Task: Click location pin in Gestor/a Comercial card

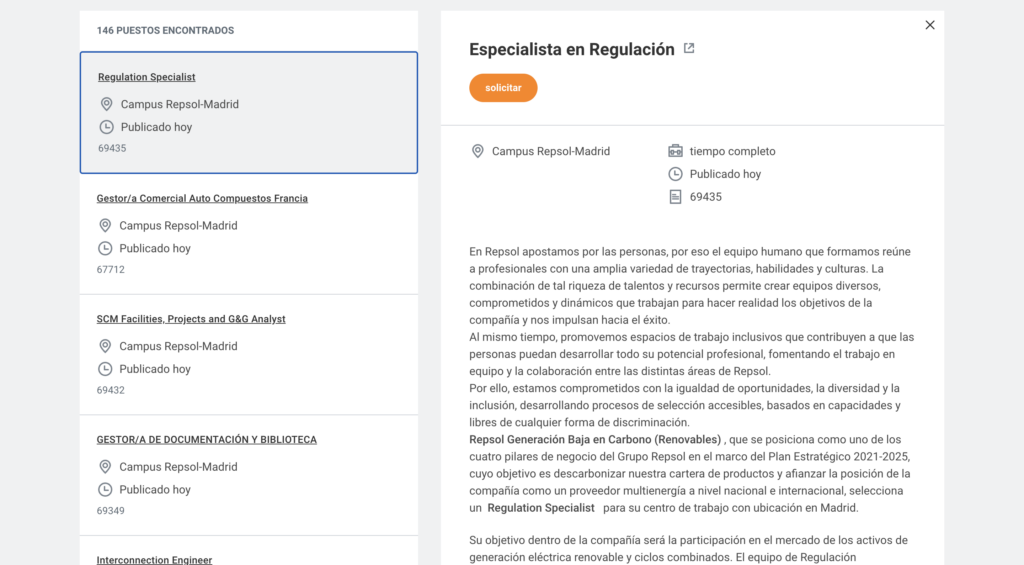Action: click(x=105, y=225)
